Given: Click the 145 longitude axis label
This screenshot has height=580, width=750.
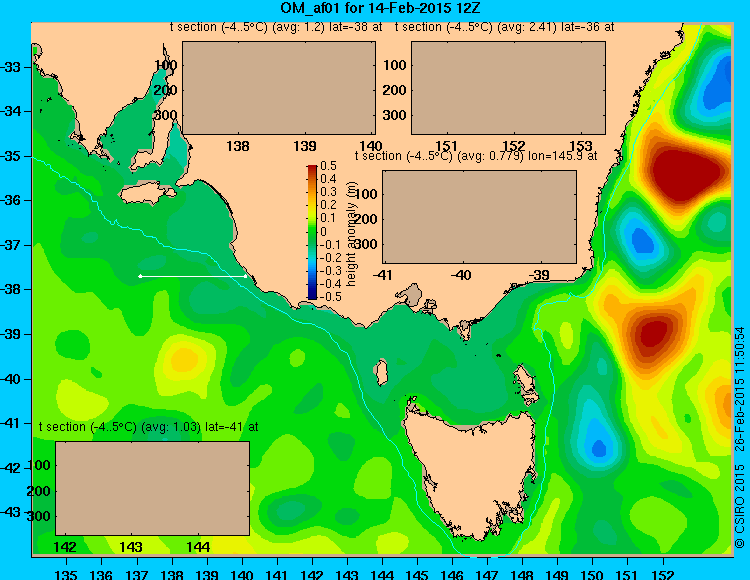Looking at the screenshot, I should (x=417, y=574).
